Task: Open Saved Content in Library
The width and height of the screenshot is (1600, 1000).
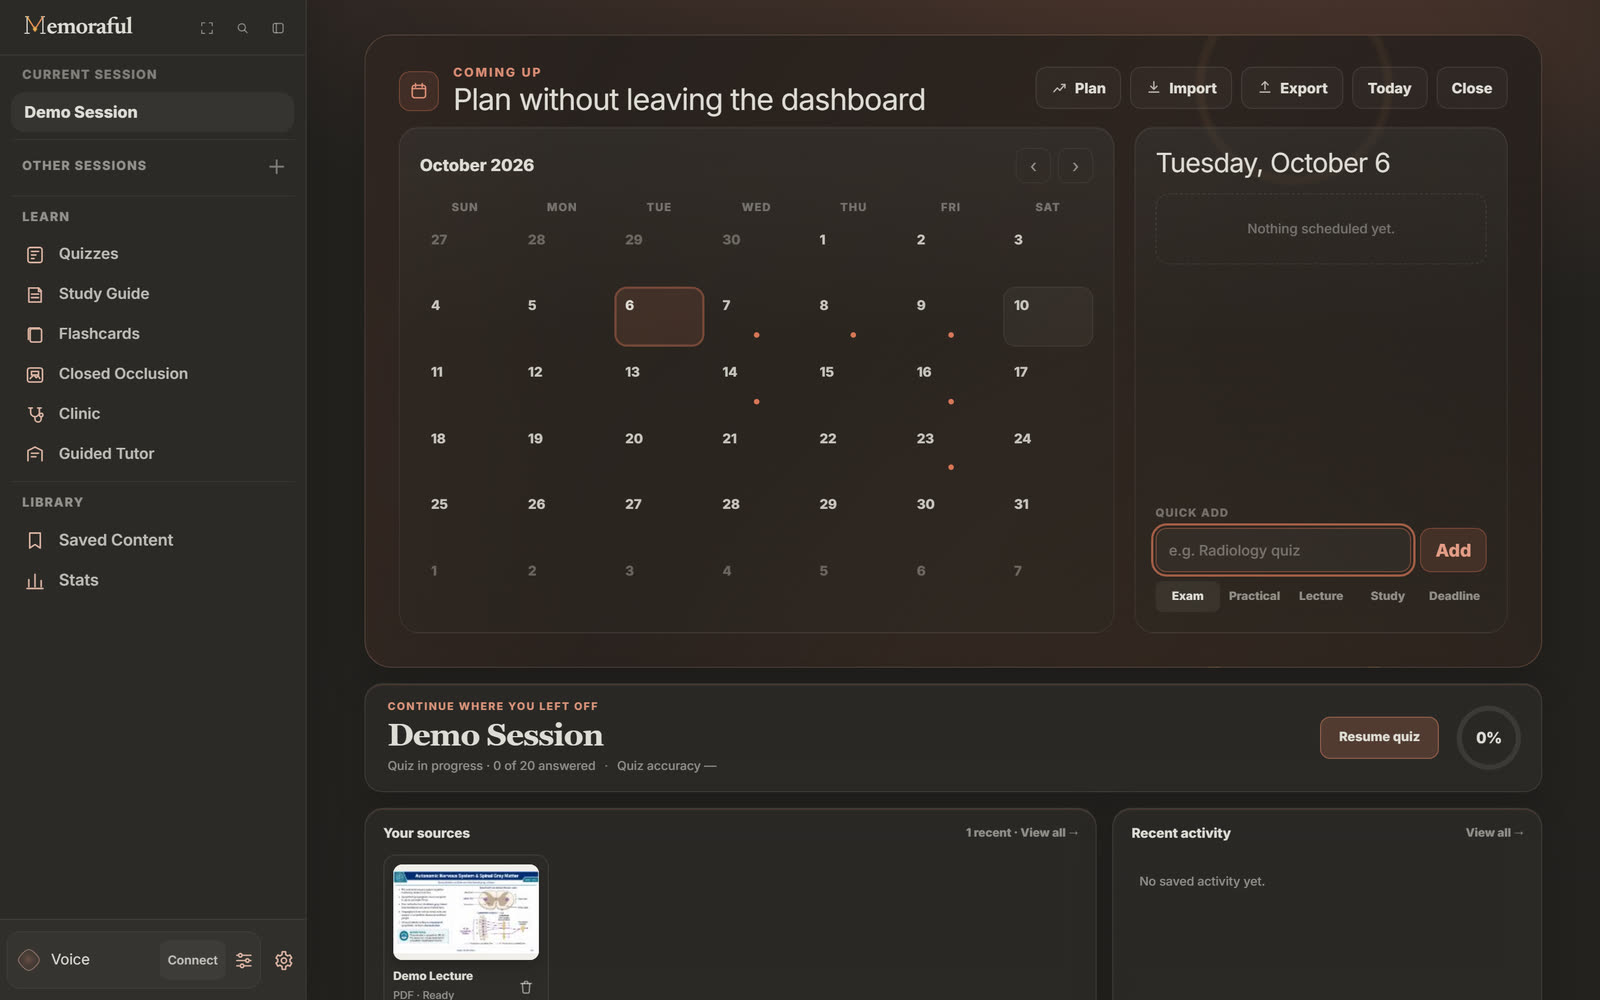Action: click(x=152, y=540)
